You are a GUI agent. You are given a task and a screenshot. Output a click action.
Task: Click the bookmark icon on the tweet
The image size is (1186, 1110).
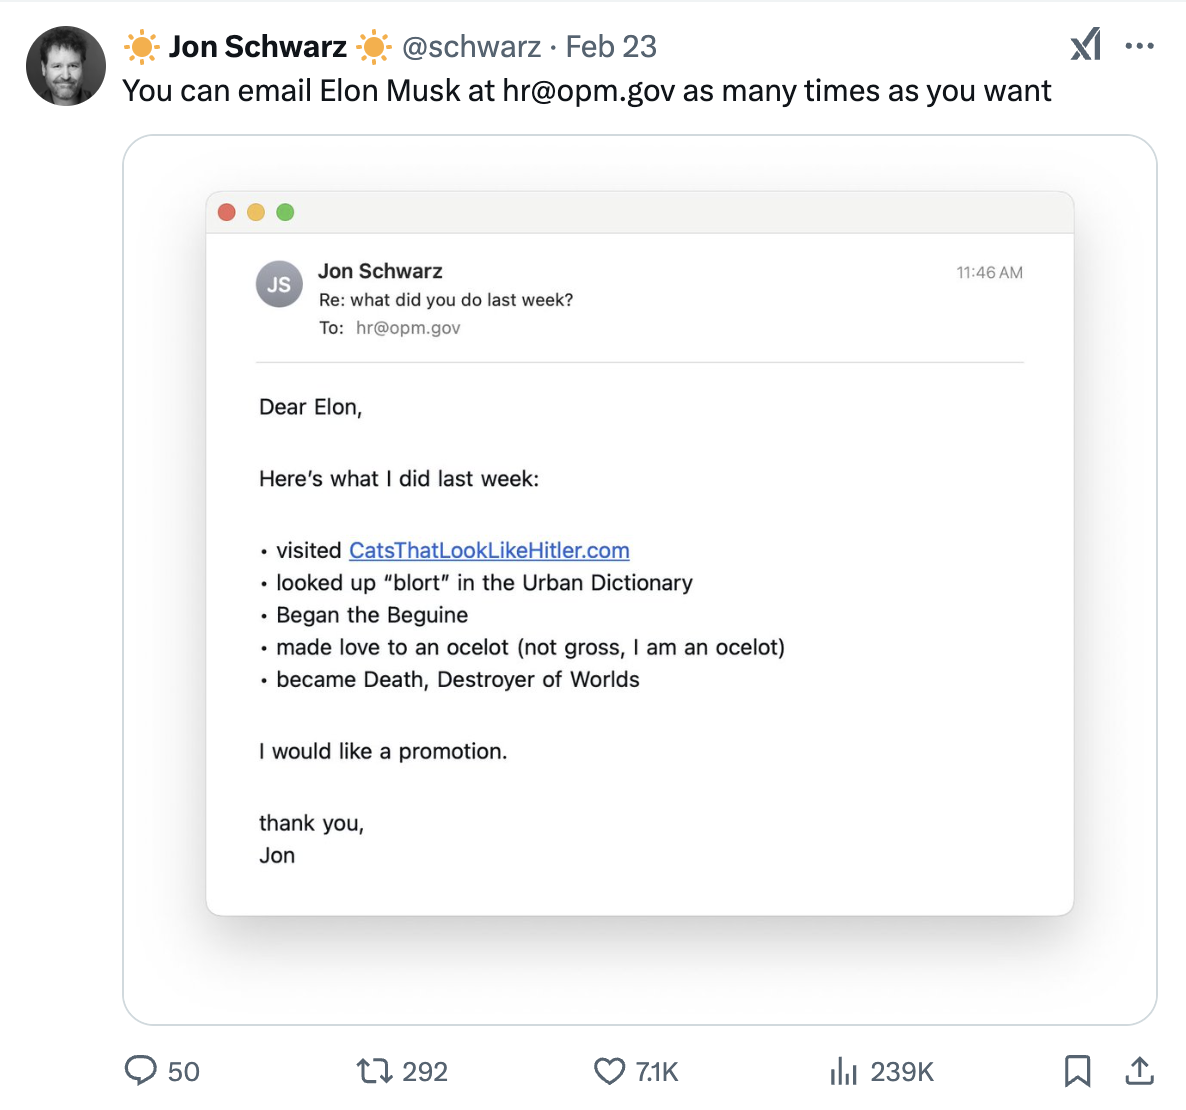point(1078,1071)
